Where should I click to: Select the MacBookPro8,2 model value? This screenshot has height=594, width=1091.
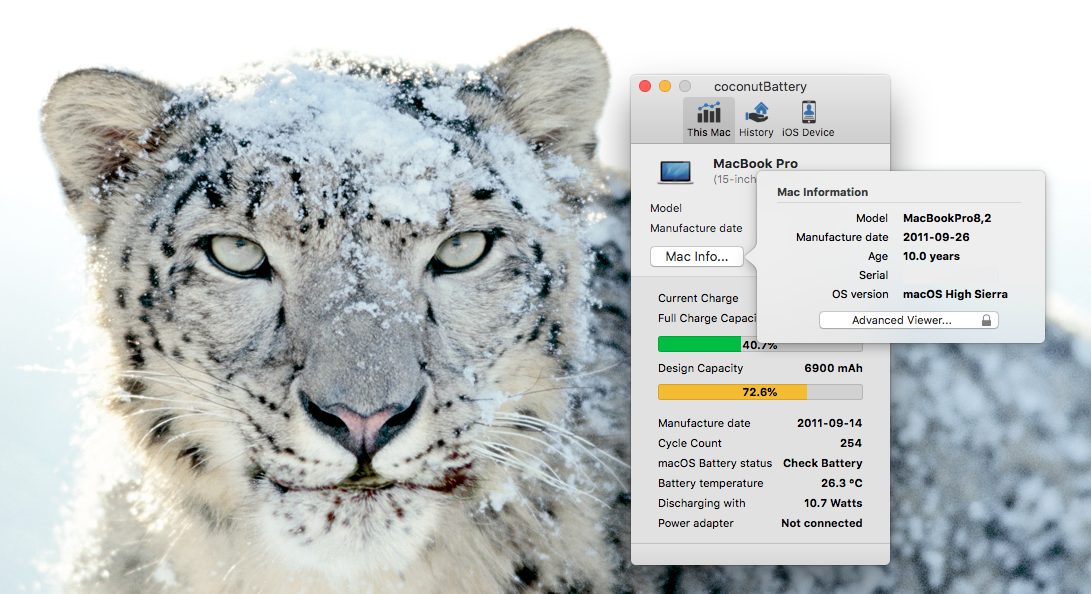pyautogui.click(x=946, y=218)
